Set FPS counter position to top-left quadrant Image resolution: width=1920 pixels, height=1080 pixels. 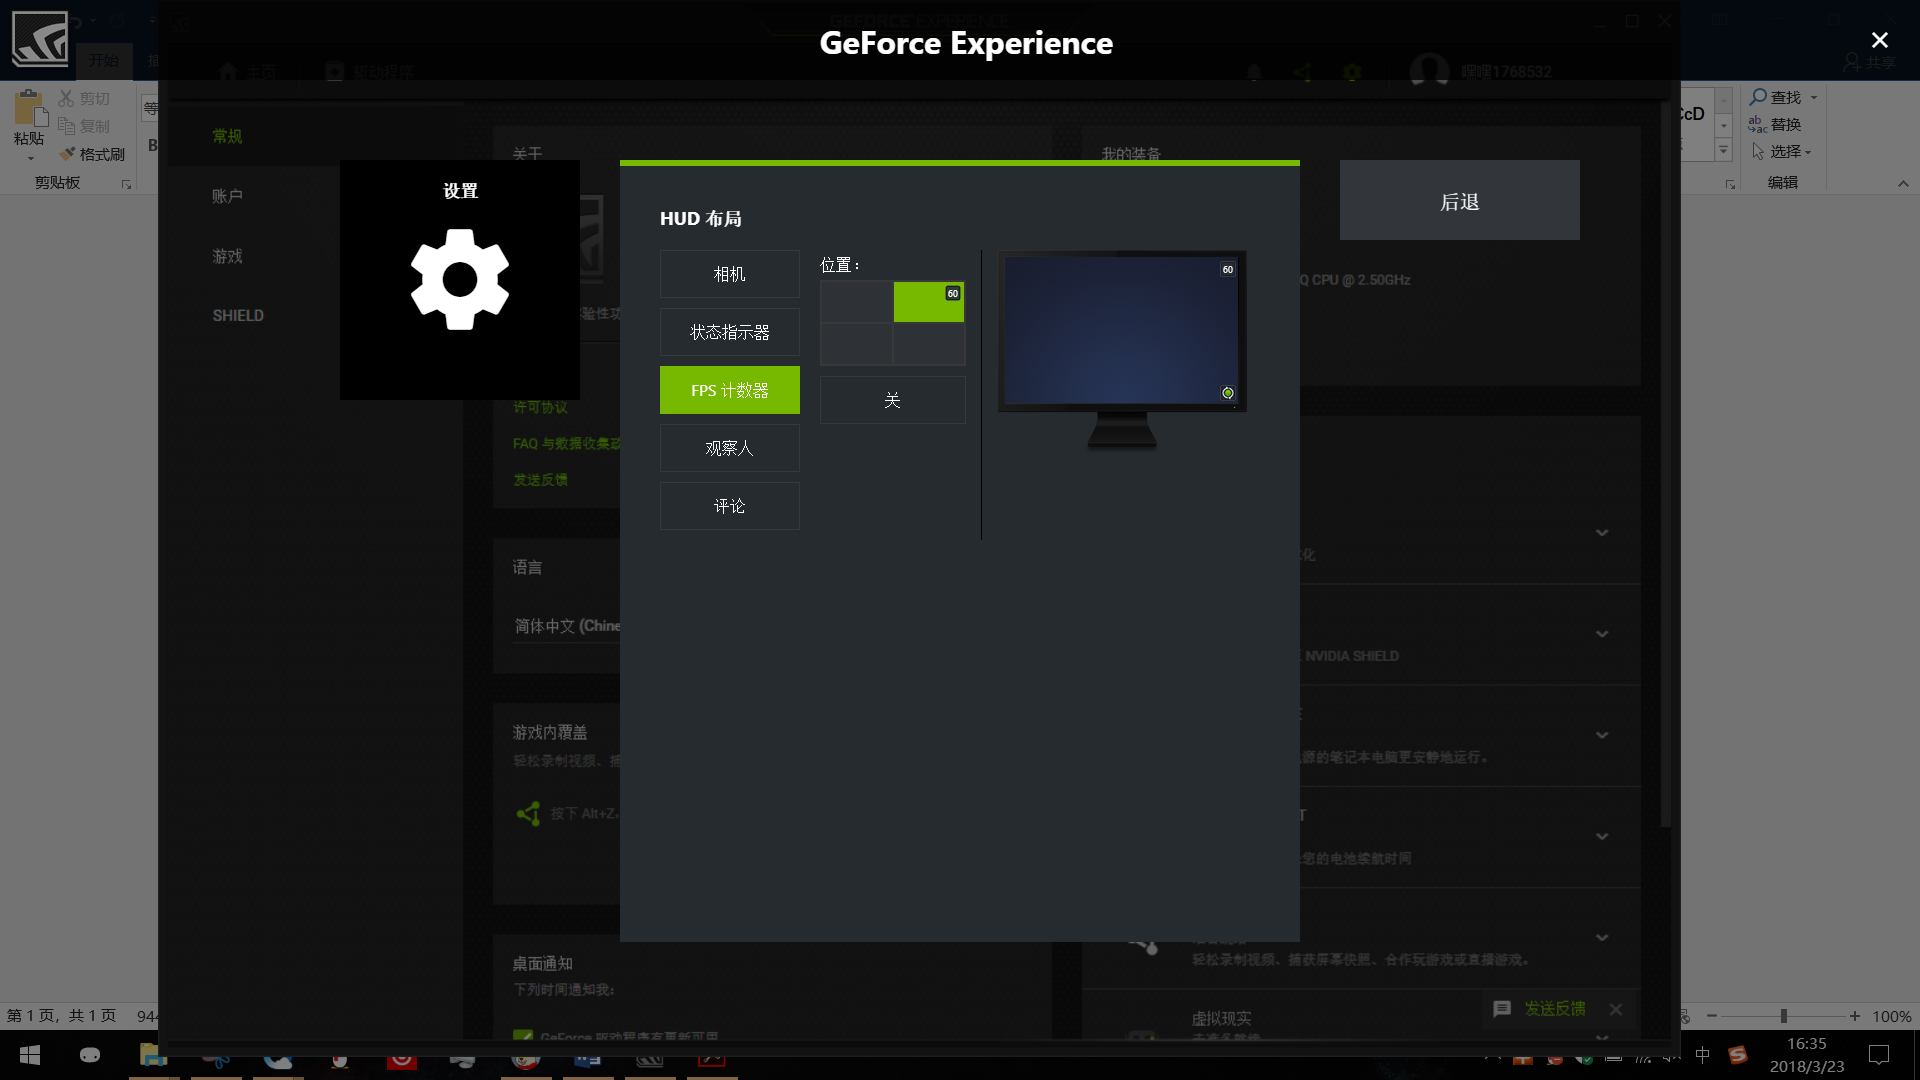coord(856,302)
